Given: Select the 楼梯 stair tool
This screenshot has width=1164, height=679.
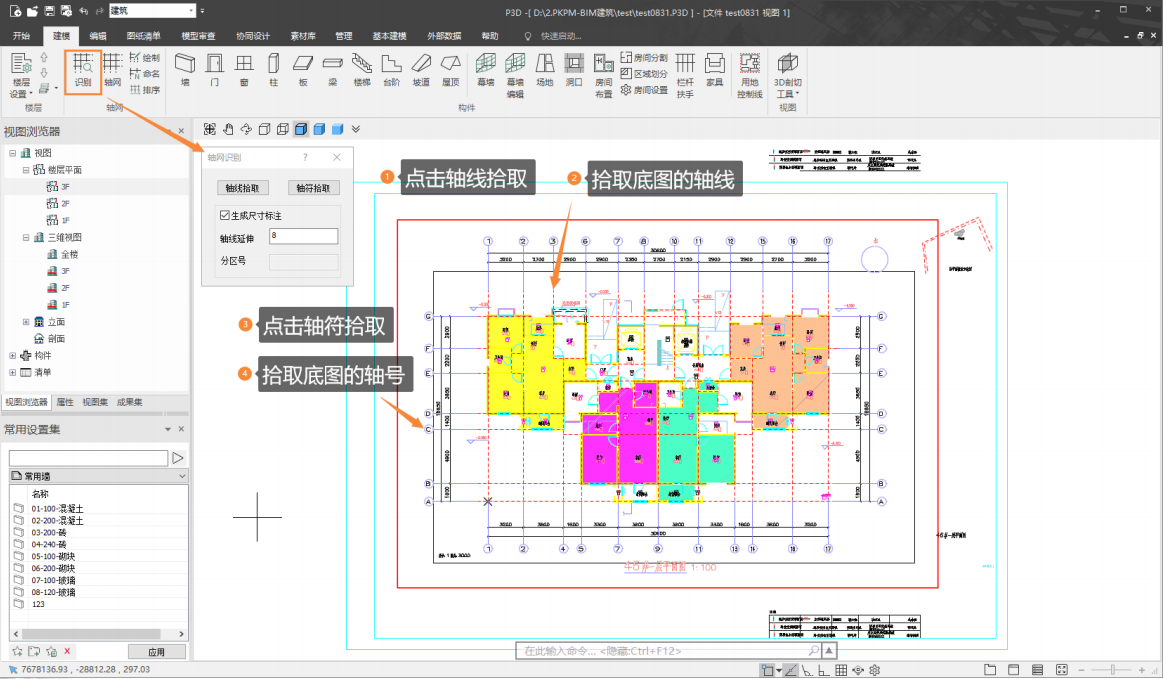Looking at the screenshot, I should point(362,69).
